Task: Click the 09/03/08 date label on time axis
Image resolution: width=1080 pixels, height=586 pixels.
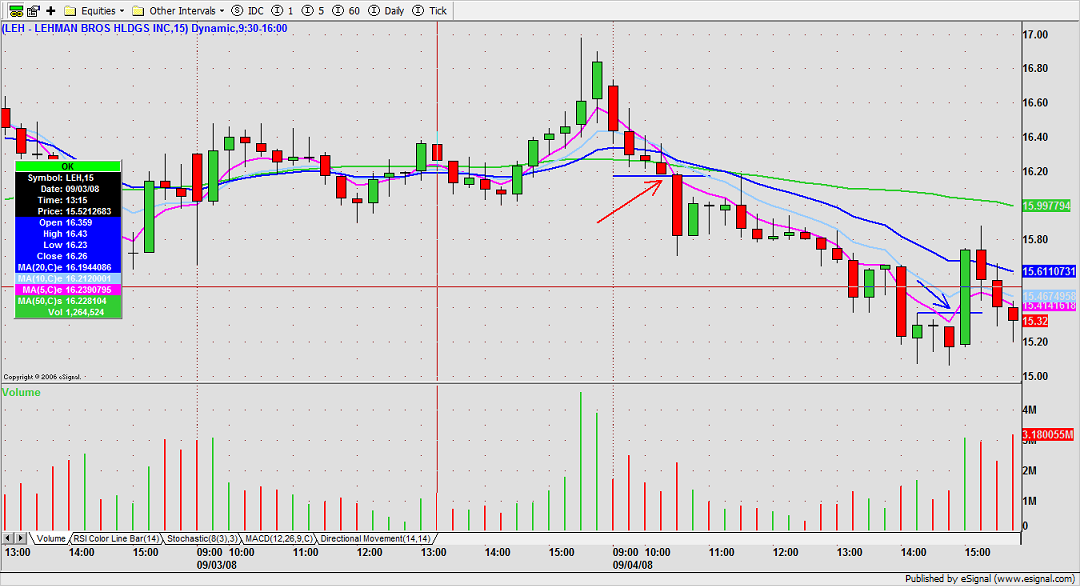Action: [216, 565]
